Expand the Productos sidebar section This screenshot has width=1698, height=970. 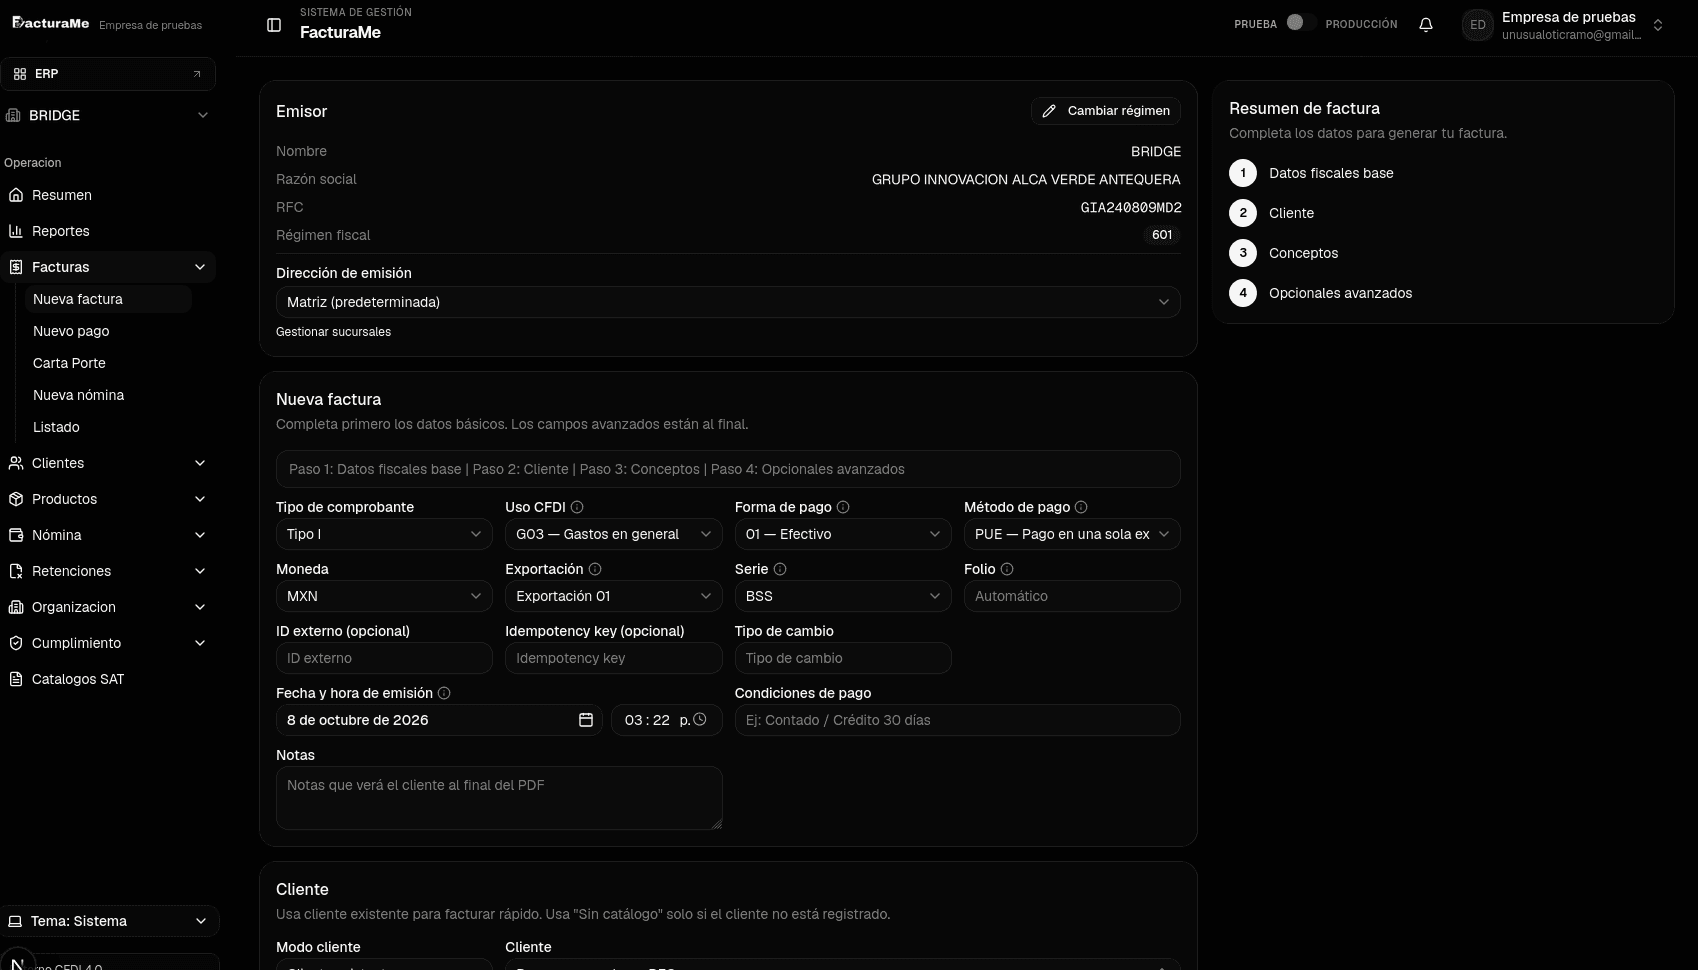tap(108, 499)
